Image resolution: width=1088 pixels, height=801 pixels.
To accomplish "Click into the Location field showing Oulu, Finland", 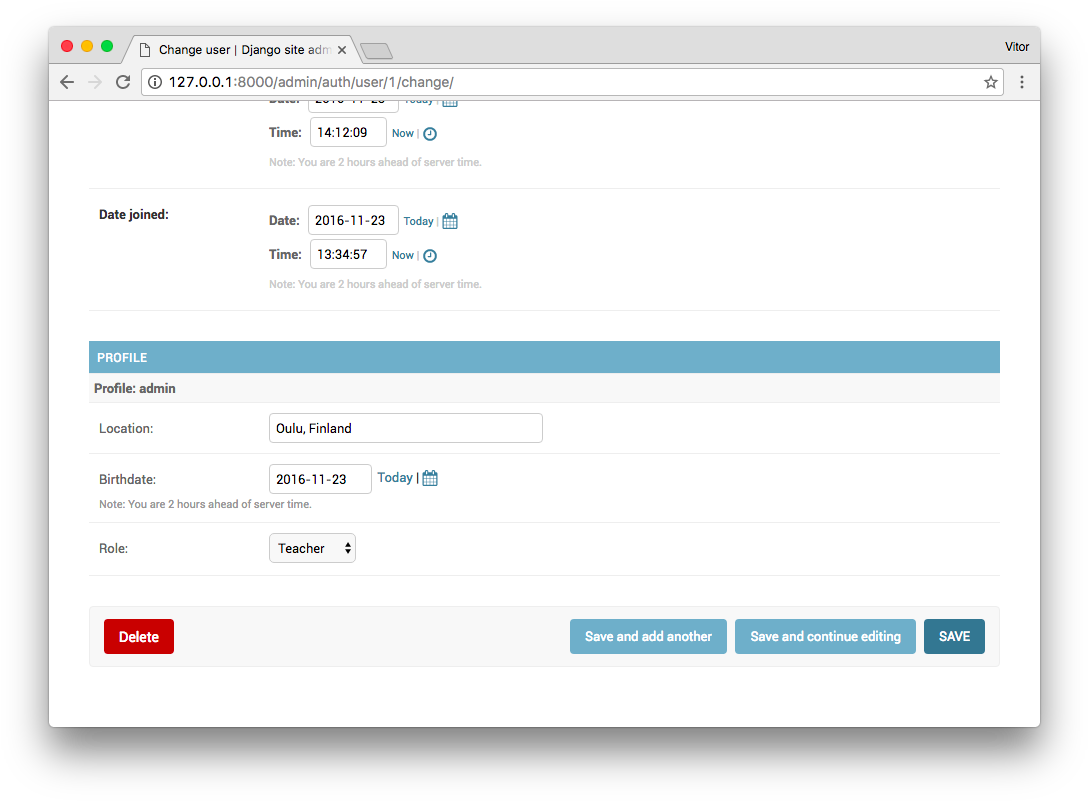I will [x=405, y=428].
